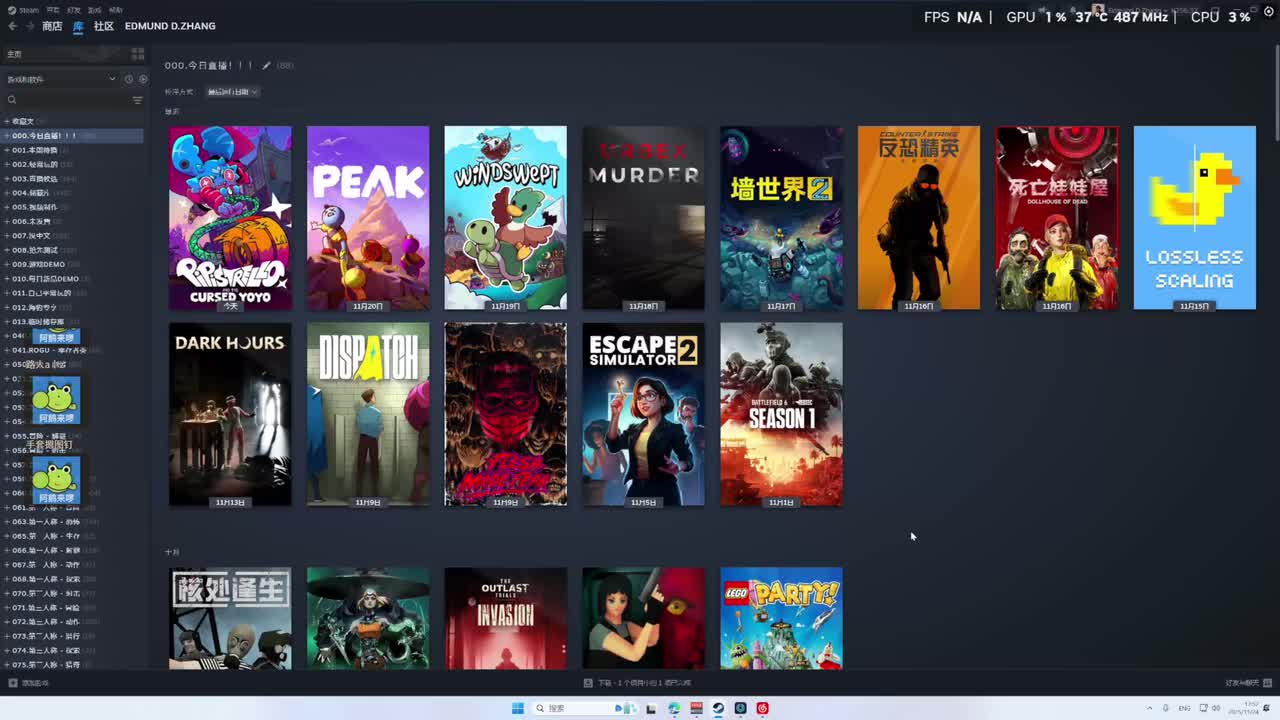Open The Outlast Trials Invasion cover
The width and height of the screenshot is (1280, 720).
pyautogui.click(x=505, y=618)
